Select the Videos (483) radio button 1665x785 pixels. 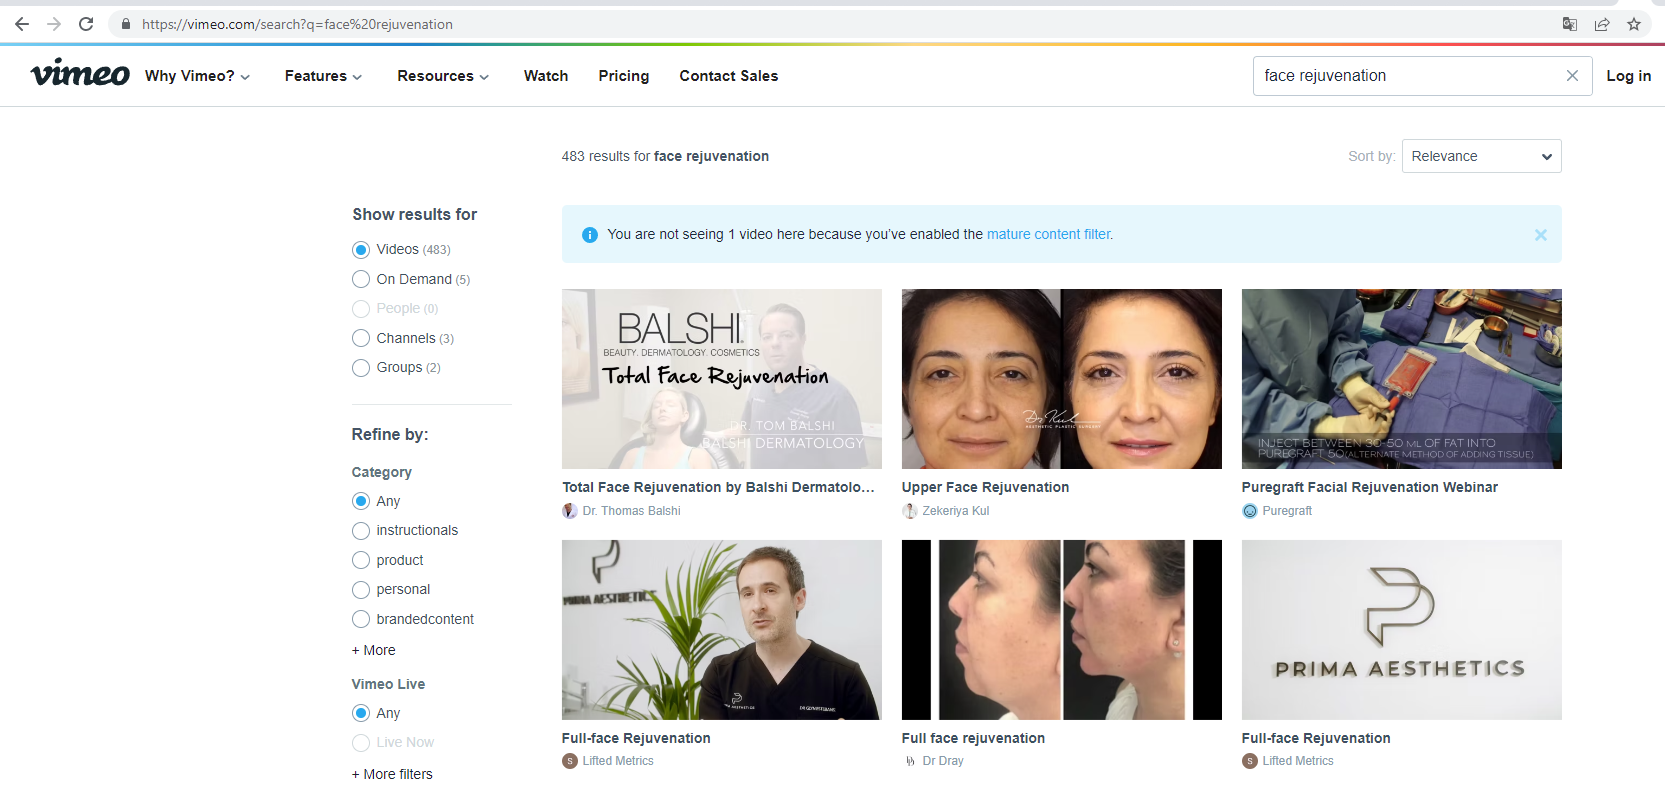click(x=361, y=250)
